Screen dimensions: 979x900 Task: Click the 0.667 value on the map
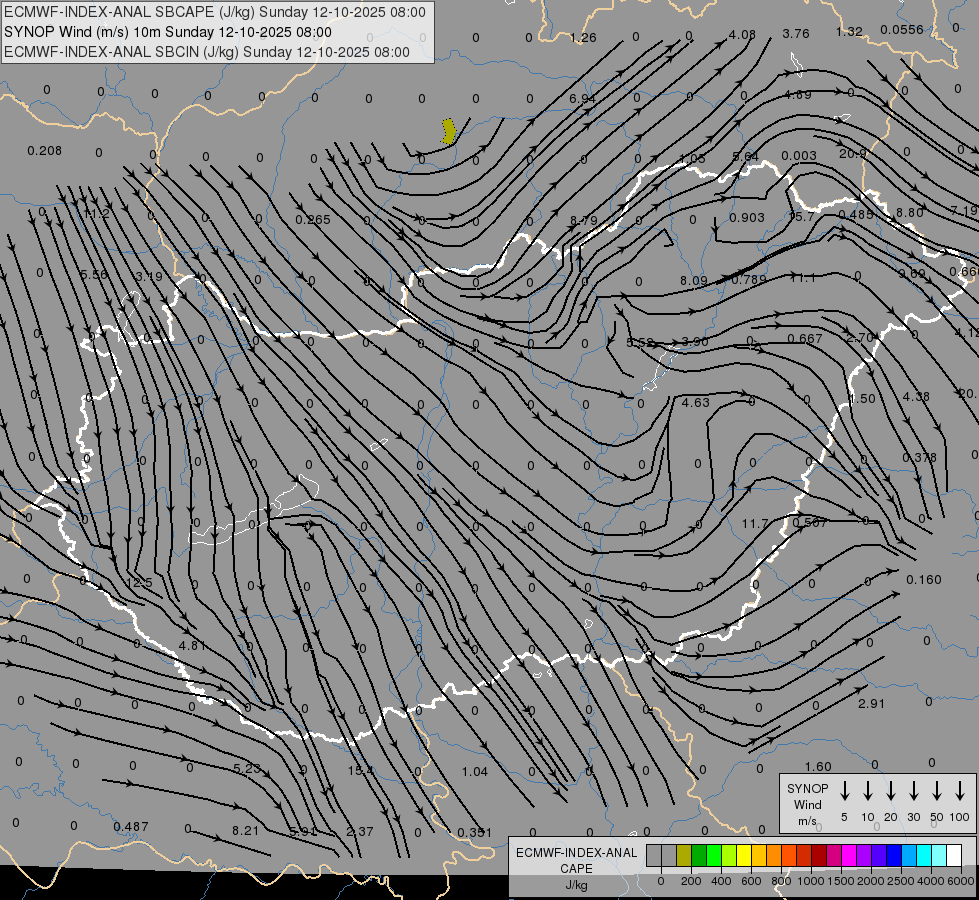click(x=805, y=338)
